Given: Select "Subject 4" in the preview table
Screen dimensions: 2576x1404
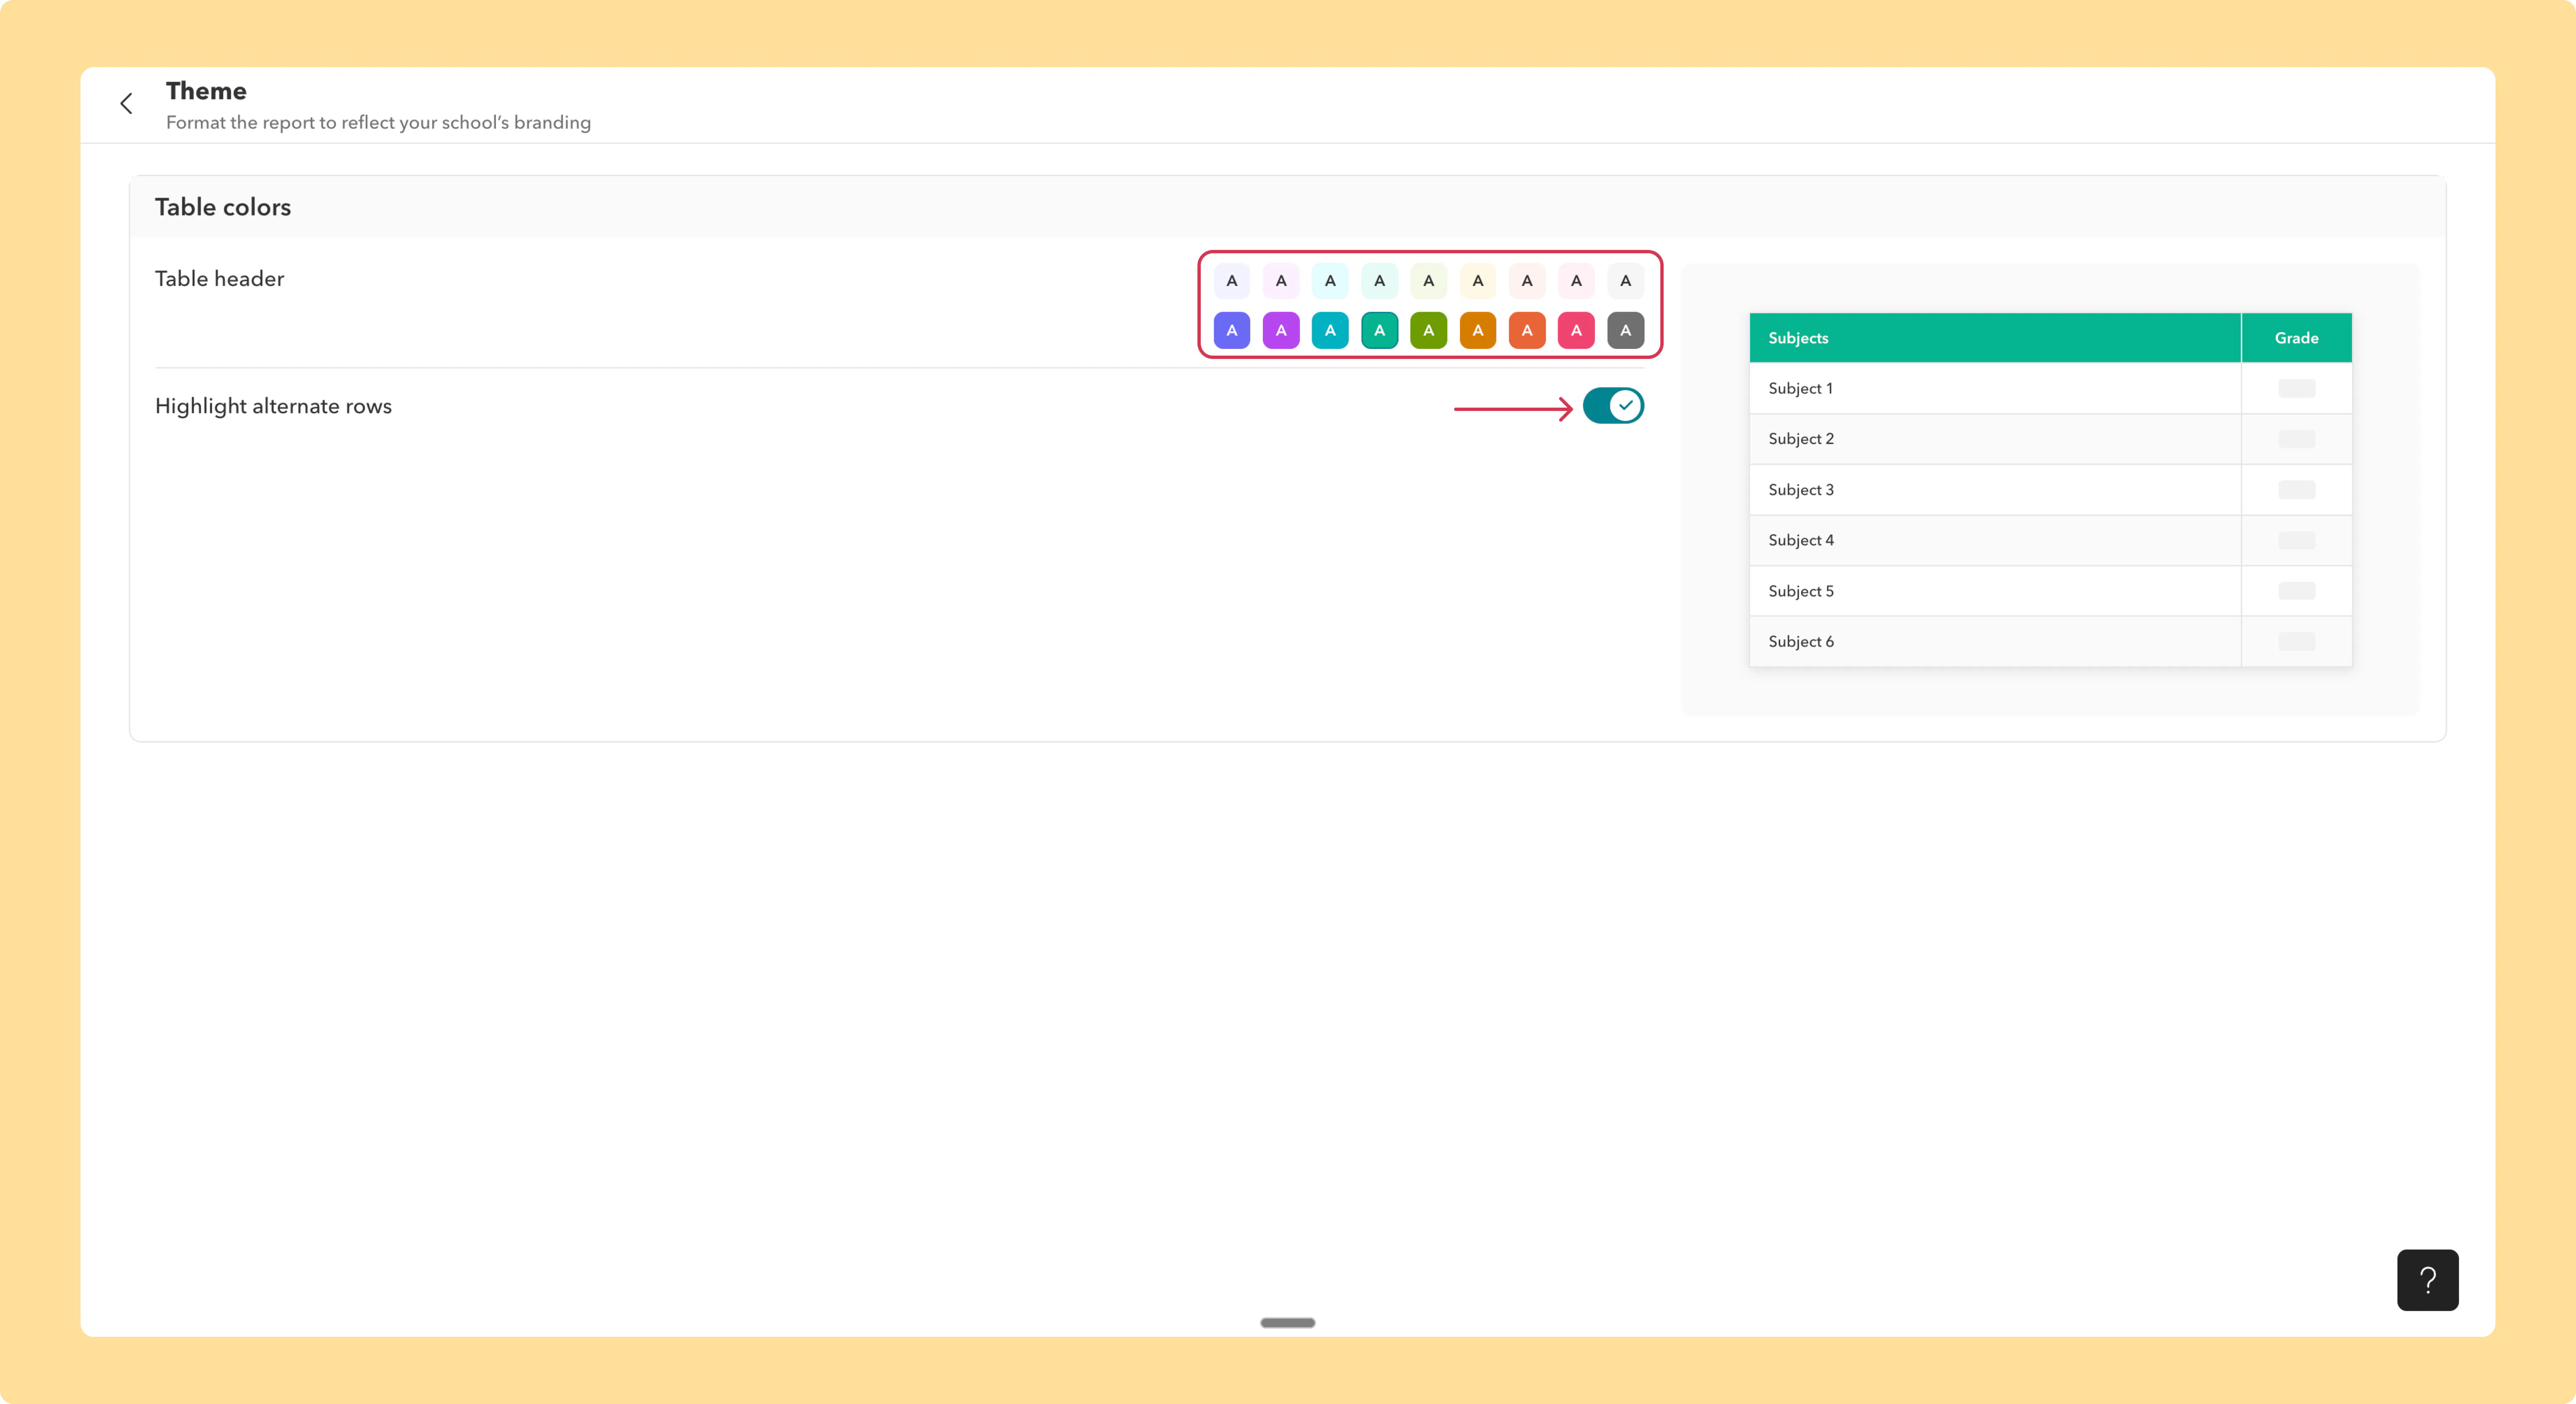Looking at the screenshot, I should pyautogui.click(x=1801, y=540).
